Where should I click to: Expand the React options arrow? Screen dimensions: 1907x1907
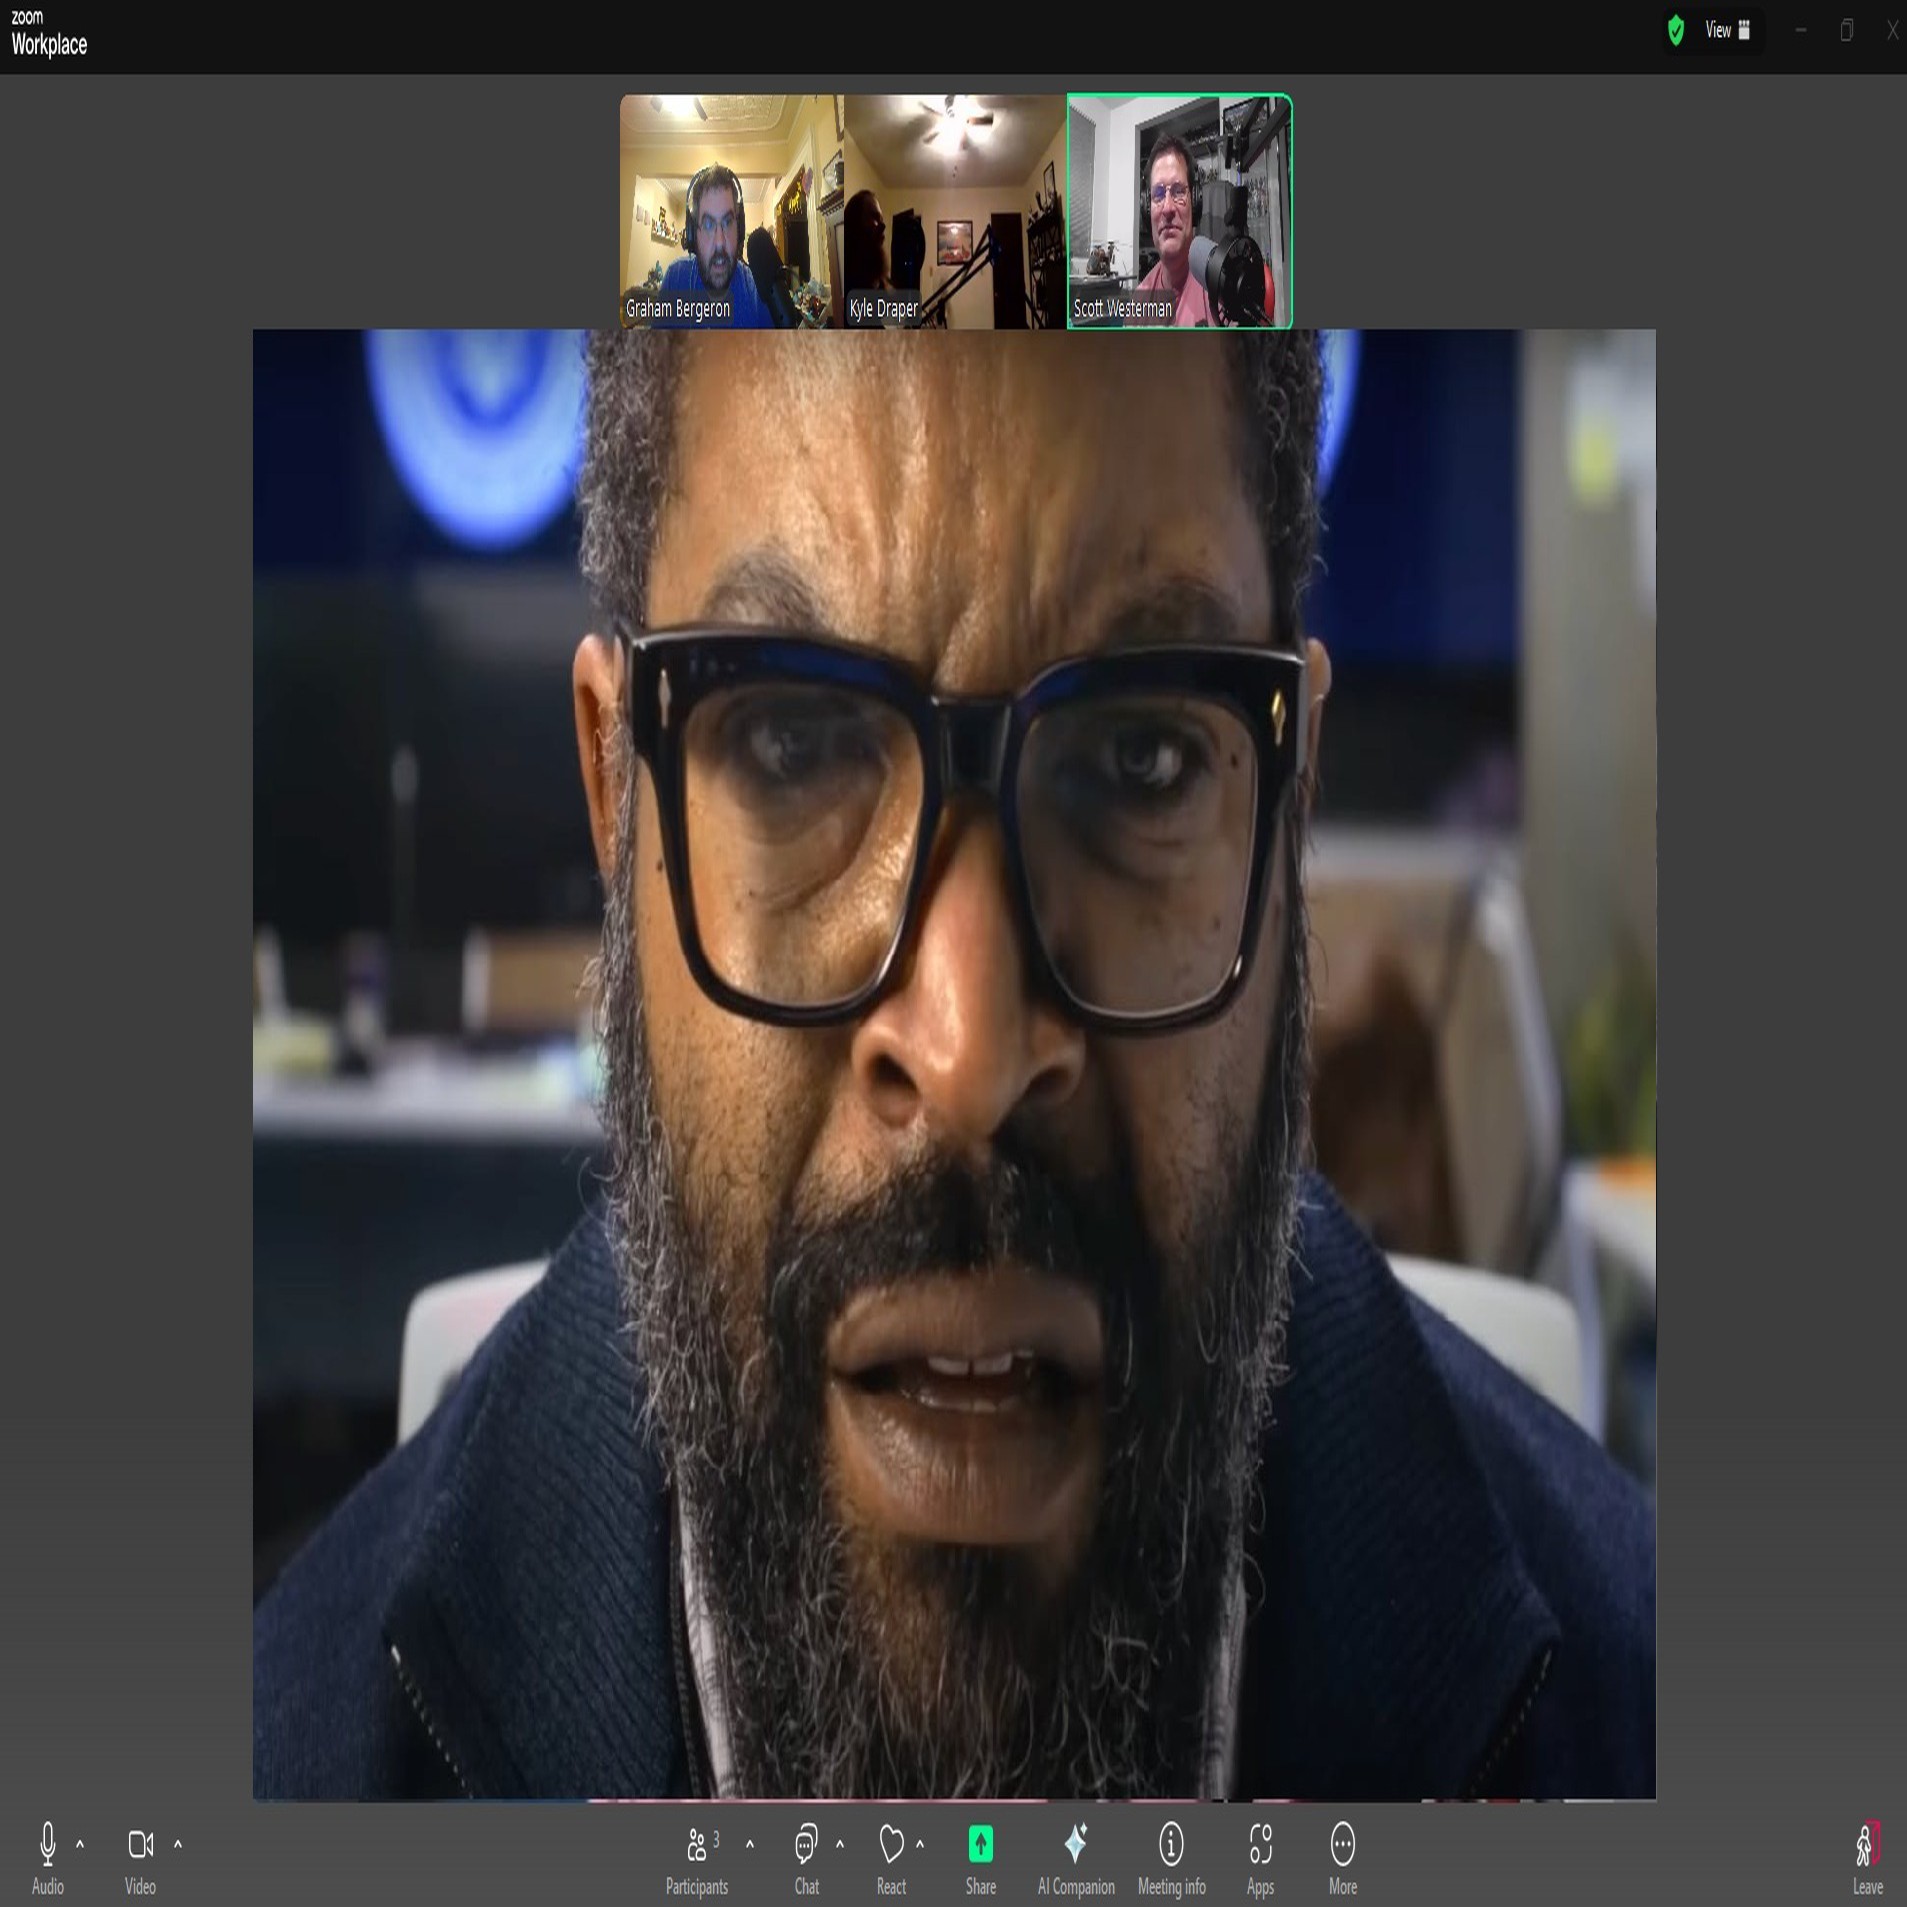(x=920, y=1844)
